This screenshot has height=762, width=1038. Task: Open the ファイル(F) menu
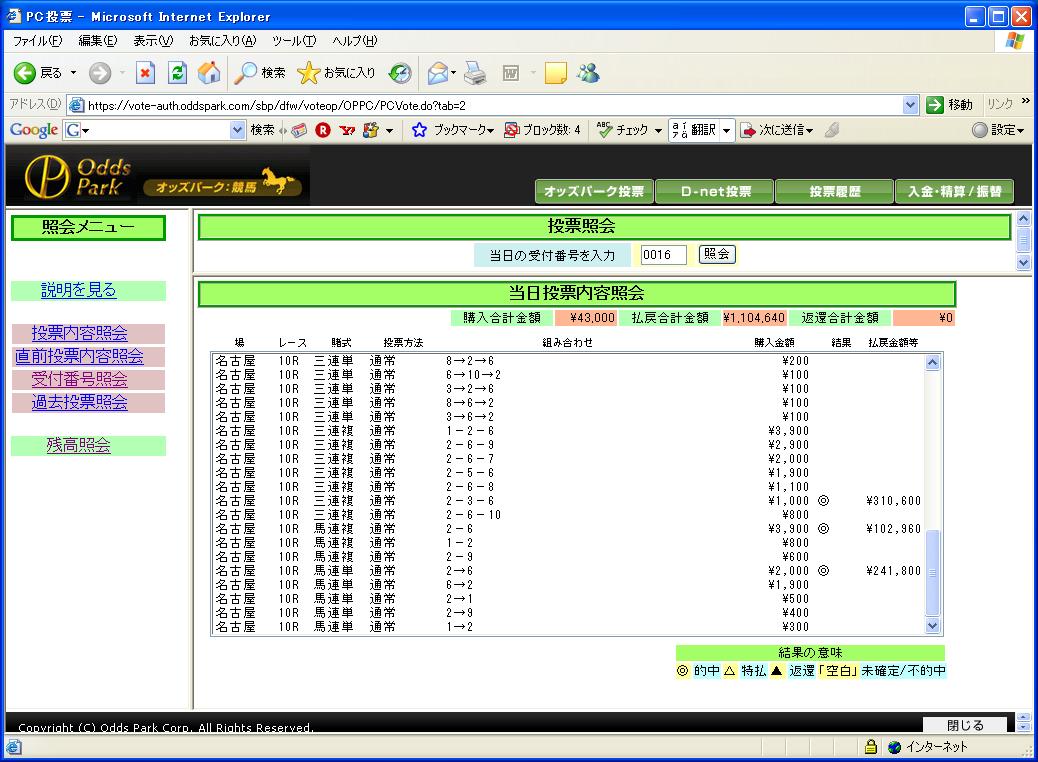coord(37,41)
